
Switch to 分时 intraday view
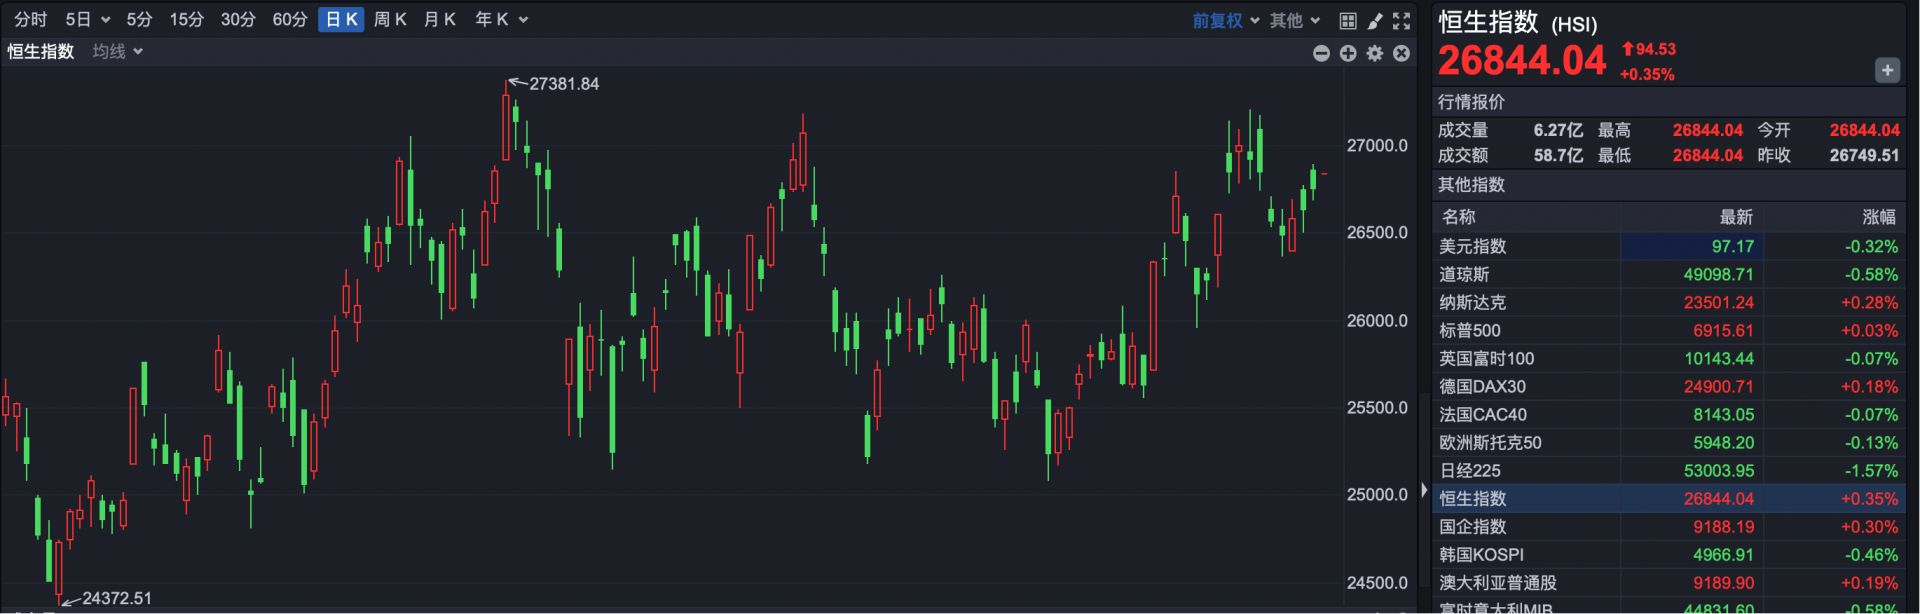(31, 20)
